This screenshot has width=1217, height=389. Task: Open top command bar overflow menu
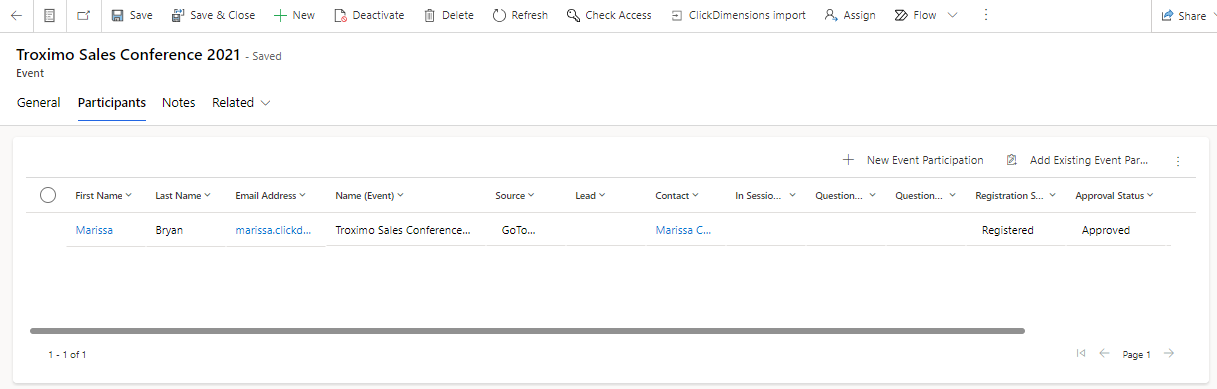(x=986, y=15)
